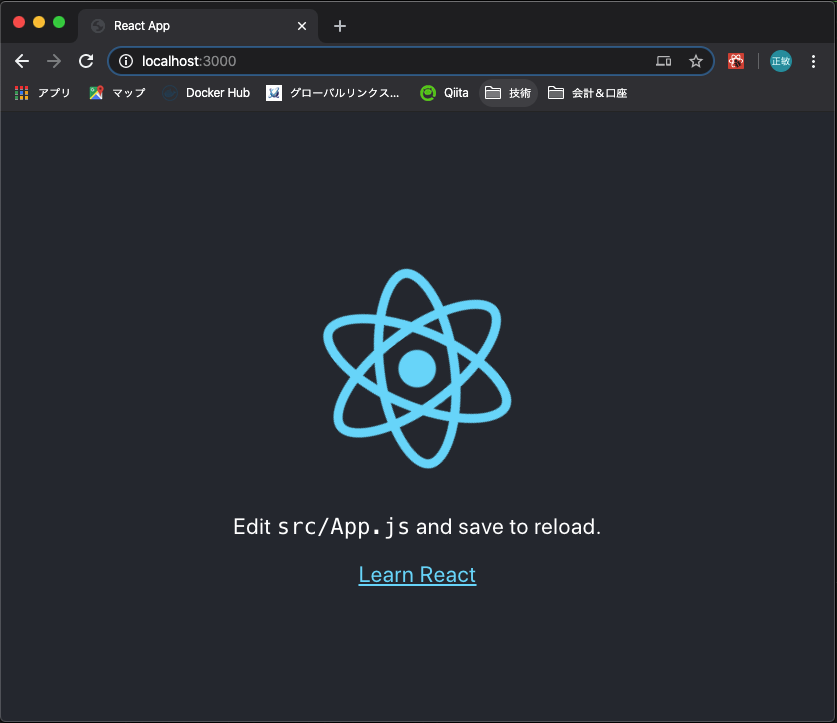The image size is (837, 723).
Task: Close window with red button
Action: click(x=19, y=22)
